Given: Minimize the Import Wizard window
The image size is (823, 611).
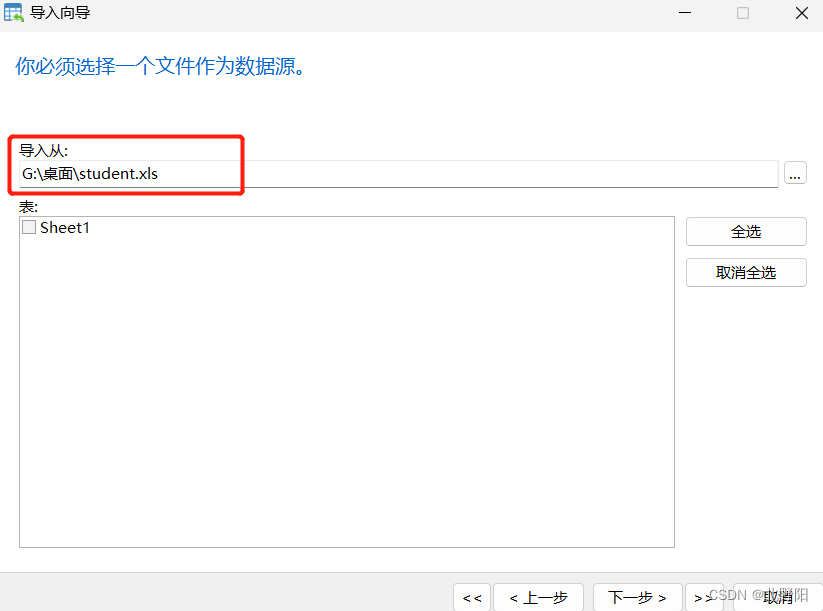Looking at the screenshot, I should pyautogui.click(x=684, y=13).
